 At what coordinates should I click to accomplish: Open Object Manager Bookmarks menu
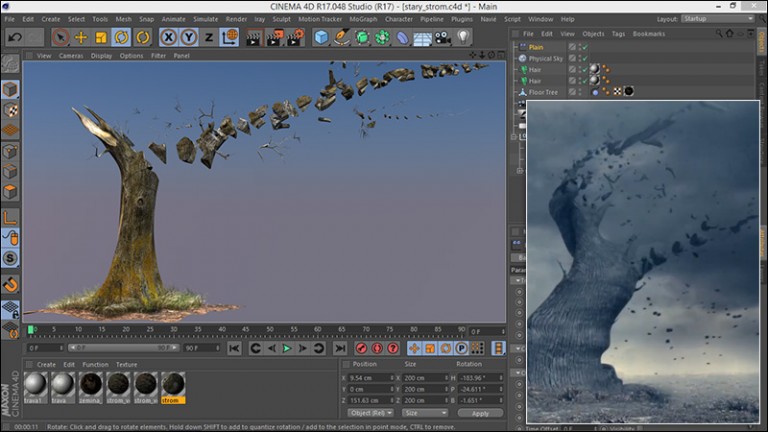pyautogui.click(x=648, y=34)
